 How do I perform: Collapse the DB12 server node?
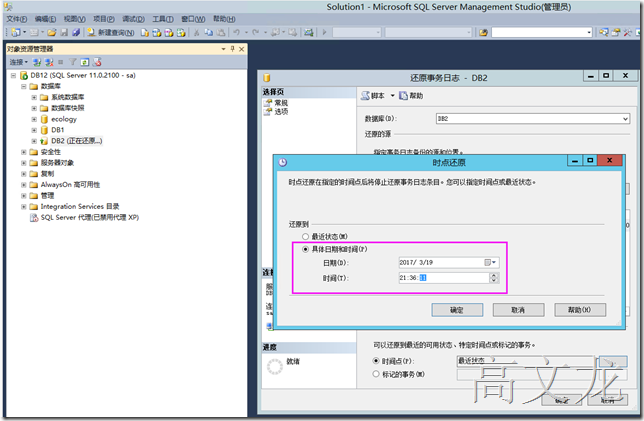coord(13,76)
